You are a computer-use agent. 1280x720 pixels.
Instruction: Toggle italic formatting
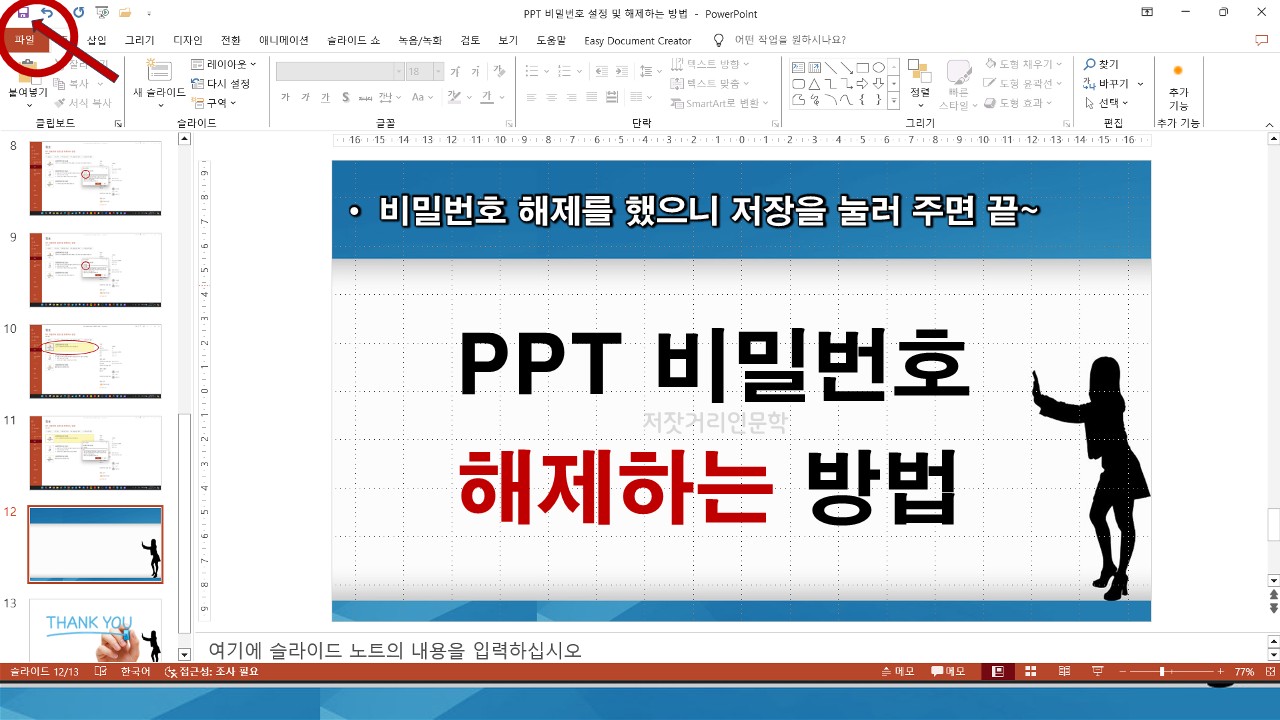point(306,97)
